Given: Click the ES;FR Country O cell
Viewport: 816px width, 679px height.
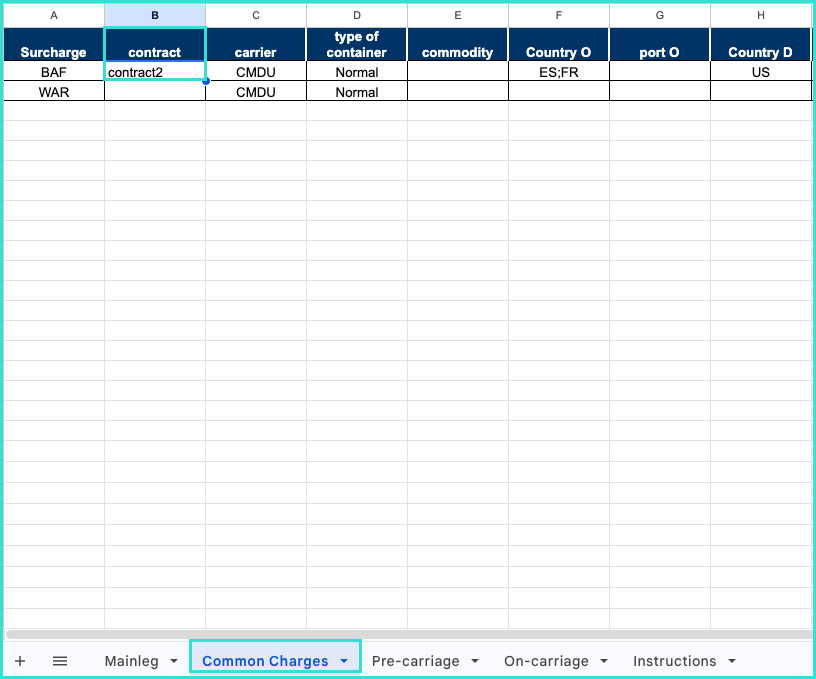Looking at the screenshot, I should [558, 72].
